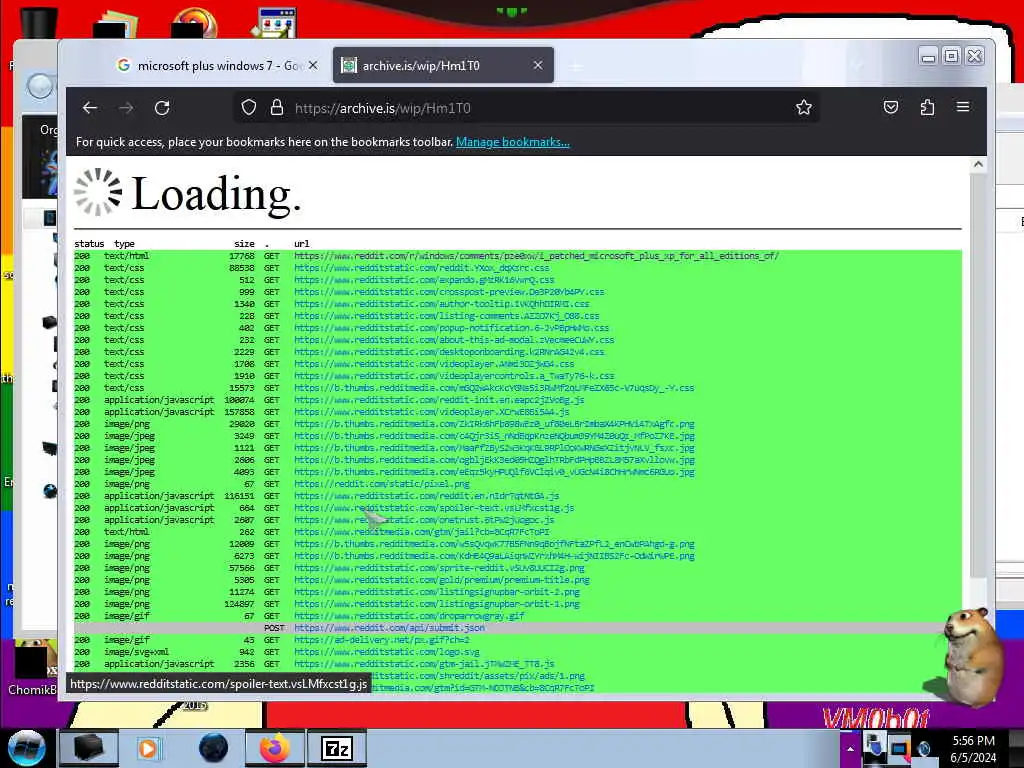Open the popup-notification css link
Viewport: 1024px width, 768px height.
(x=451, y=328)
